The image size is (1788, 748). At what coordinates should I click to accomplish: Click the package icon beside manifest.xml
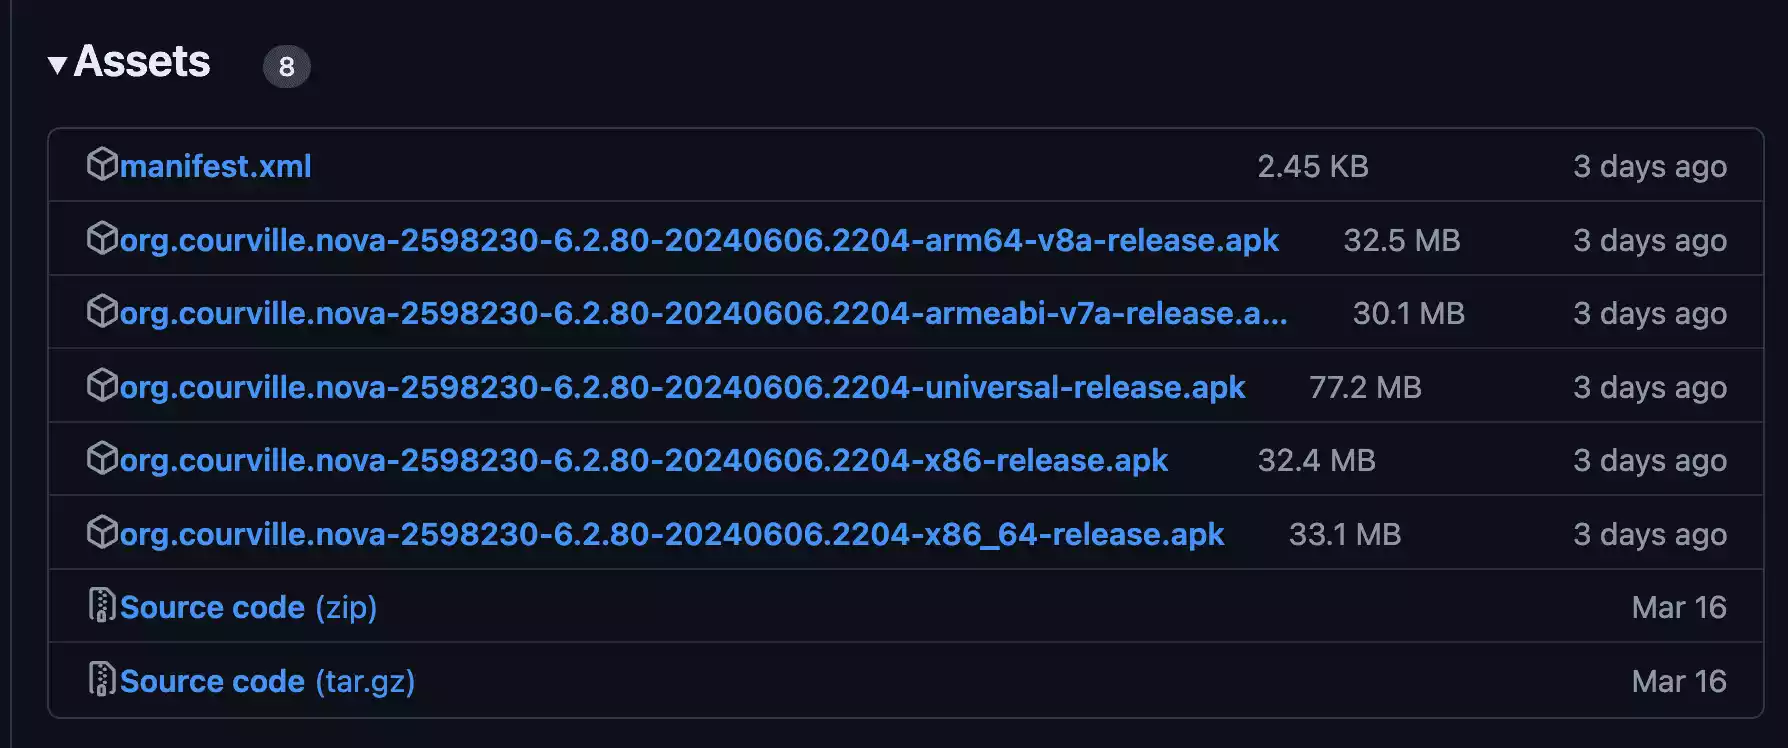coord(102,164)
